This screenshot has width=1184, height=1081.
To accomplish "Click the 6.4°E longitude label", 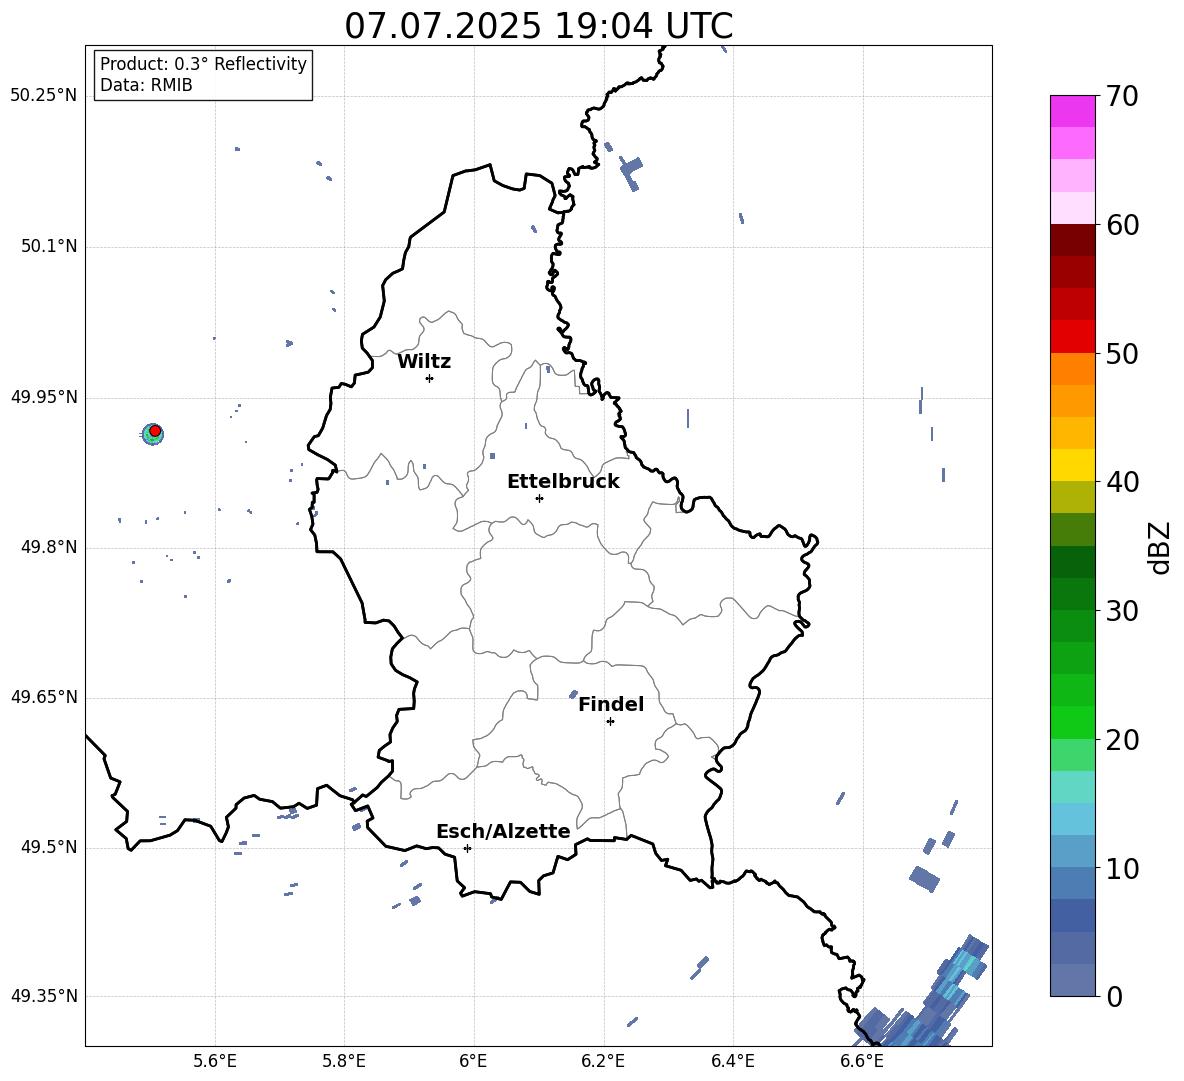I will click(732, 1061).
